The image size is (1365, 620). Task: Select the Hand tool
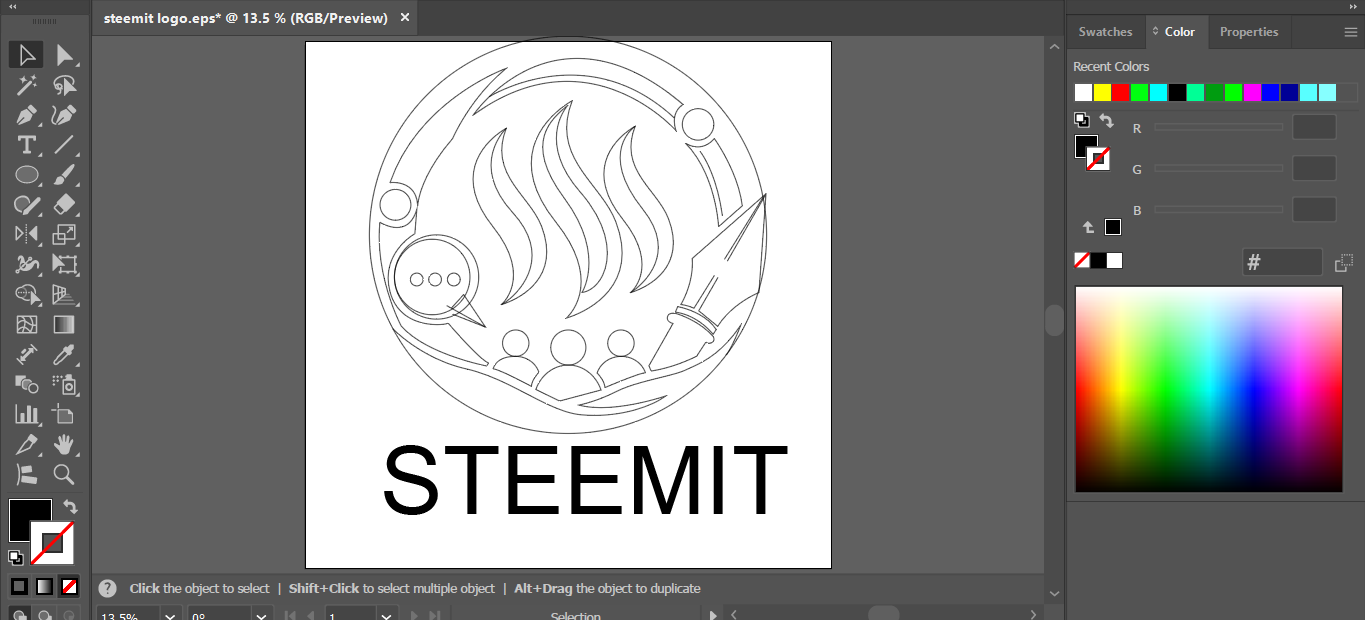65,444
